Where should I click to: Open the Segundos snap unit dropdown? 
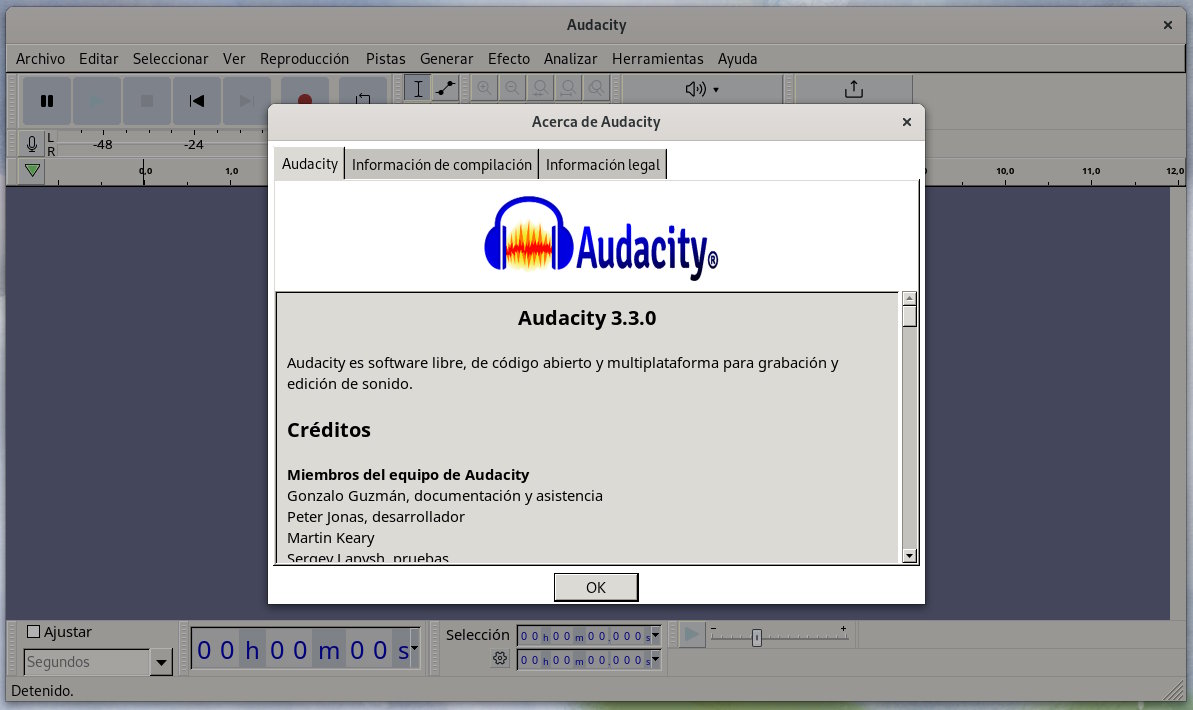click(x=161, y=662)
